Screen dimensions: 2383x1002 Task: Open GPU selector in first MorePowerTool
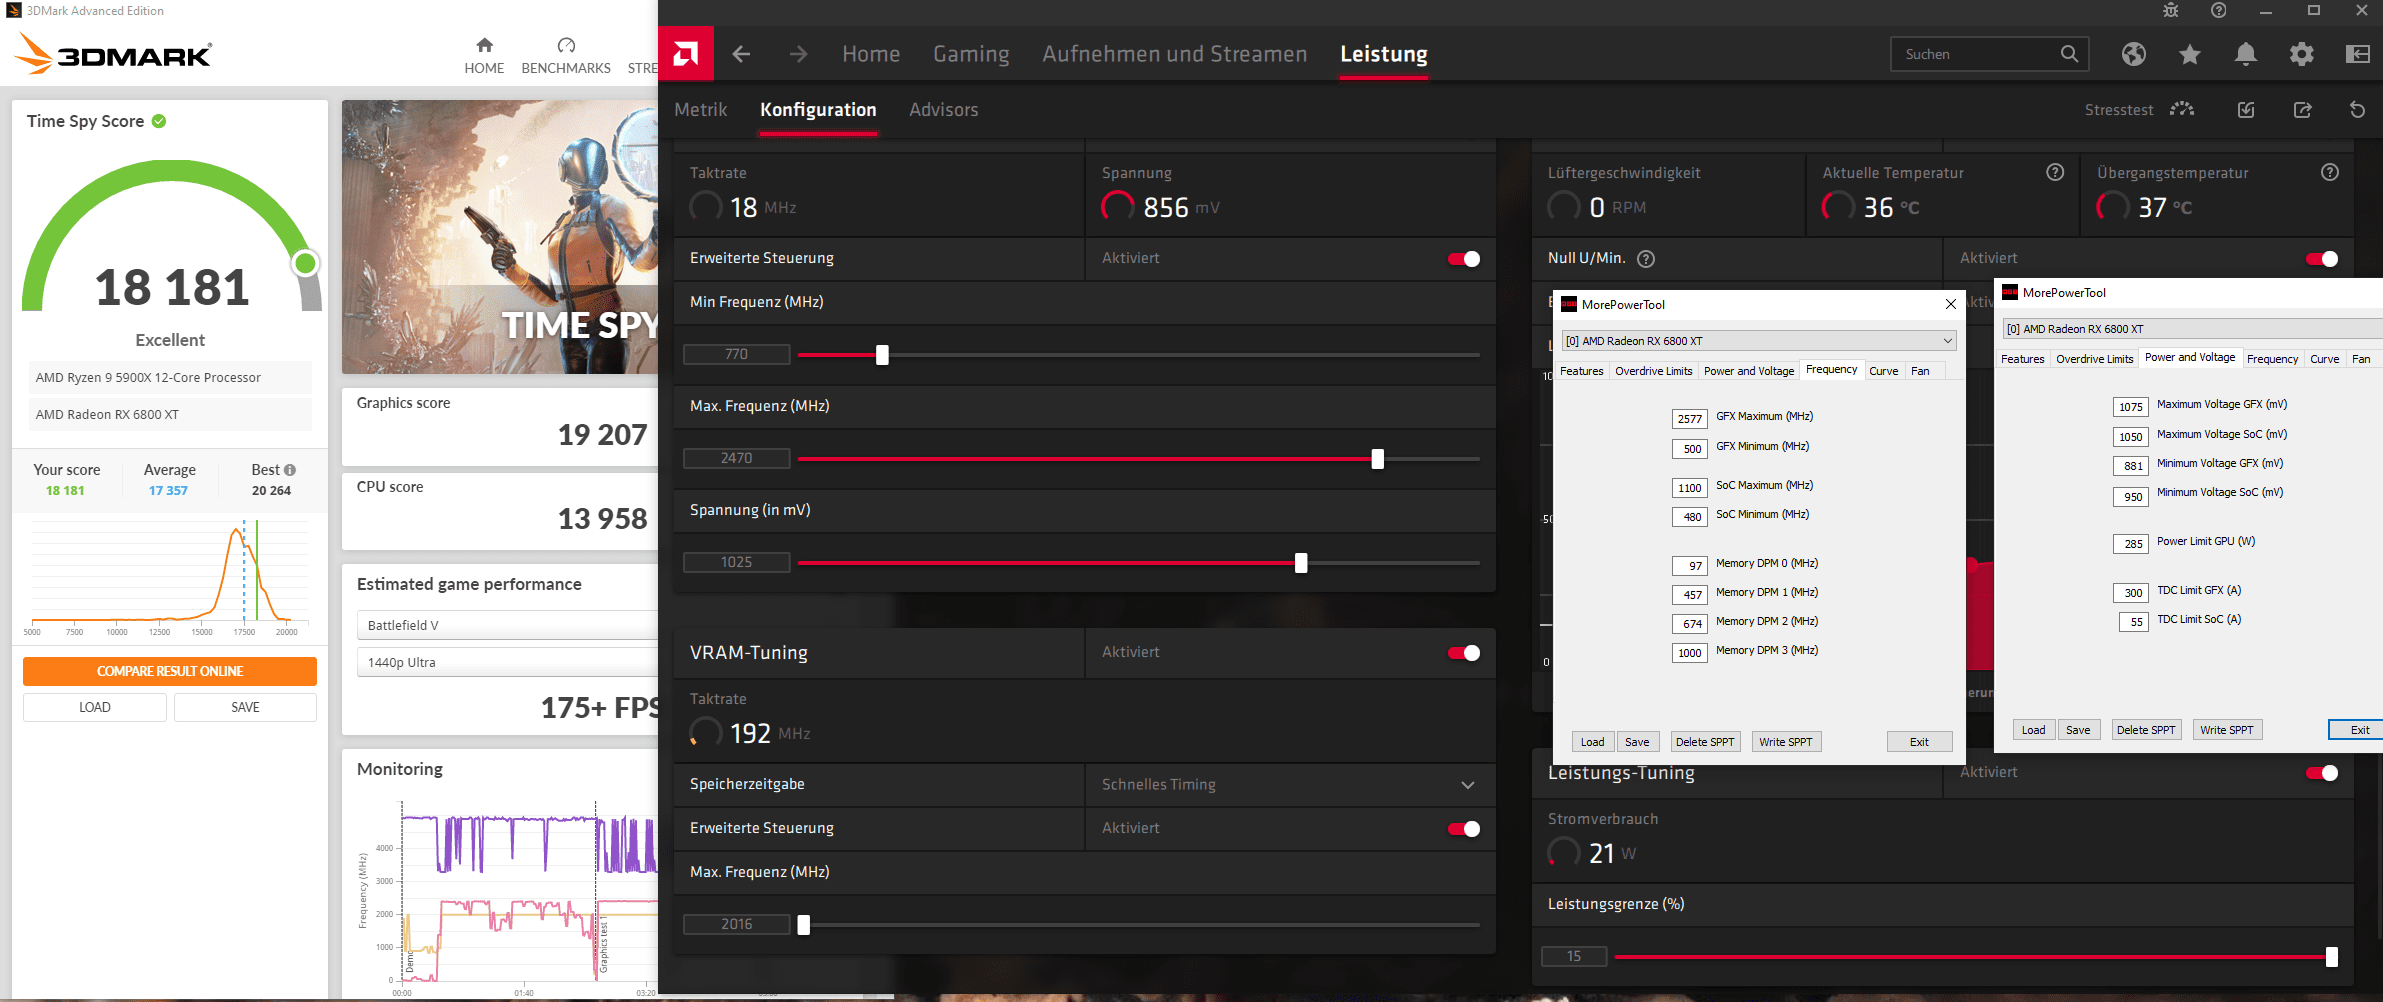point(1759,341)
